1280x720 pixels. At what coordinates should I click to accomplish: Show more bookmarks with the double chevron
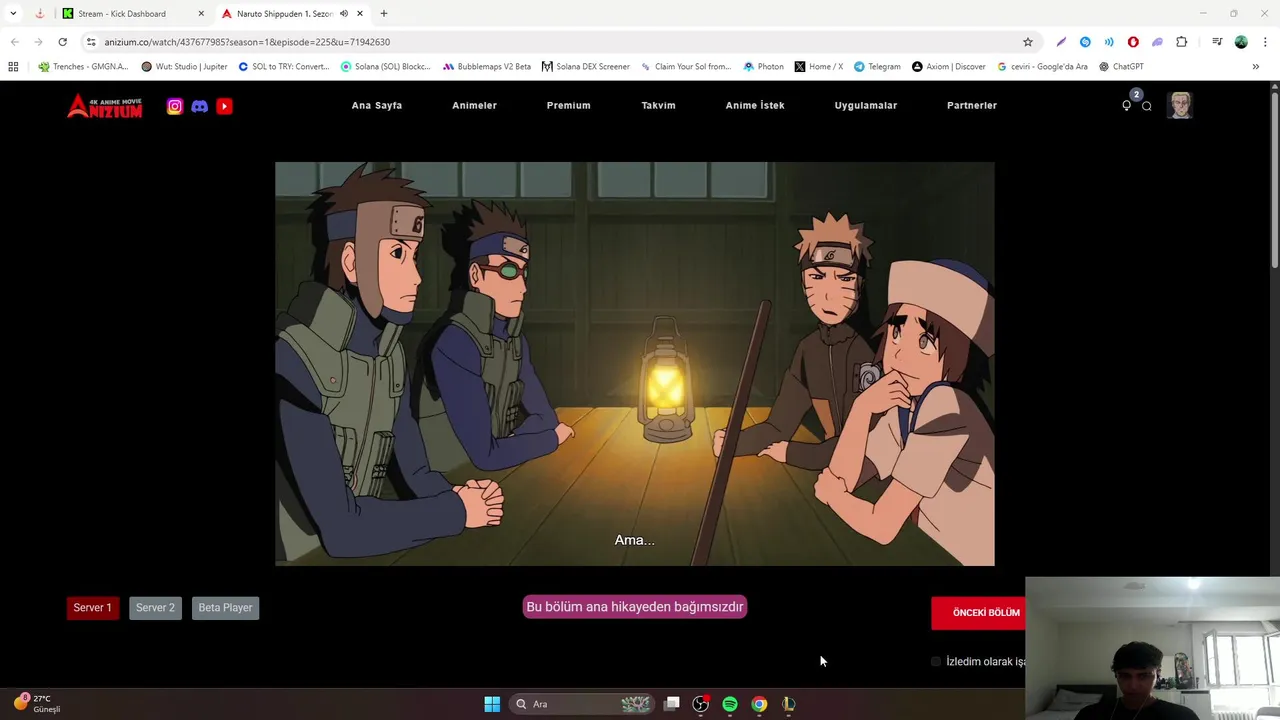pyautogui.click(x=1256, y=67)
